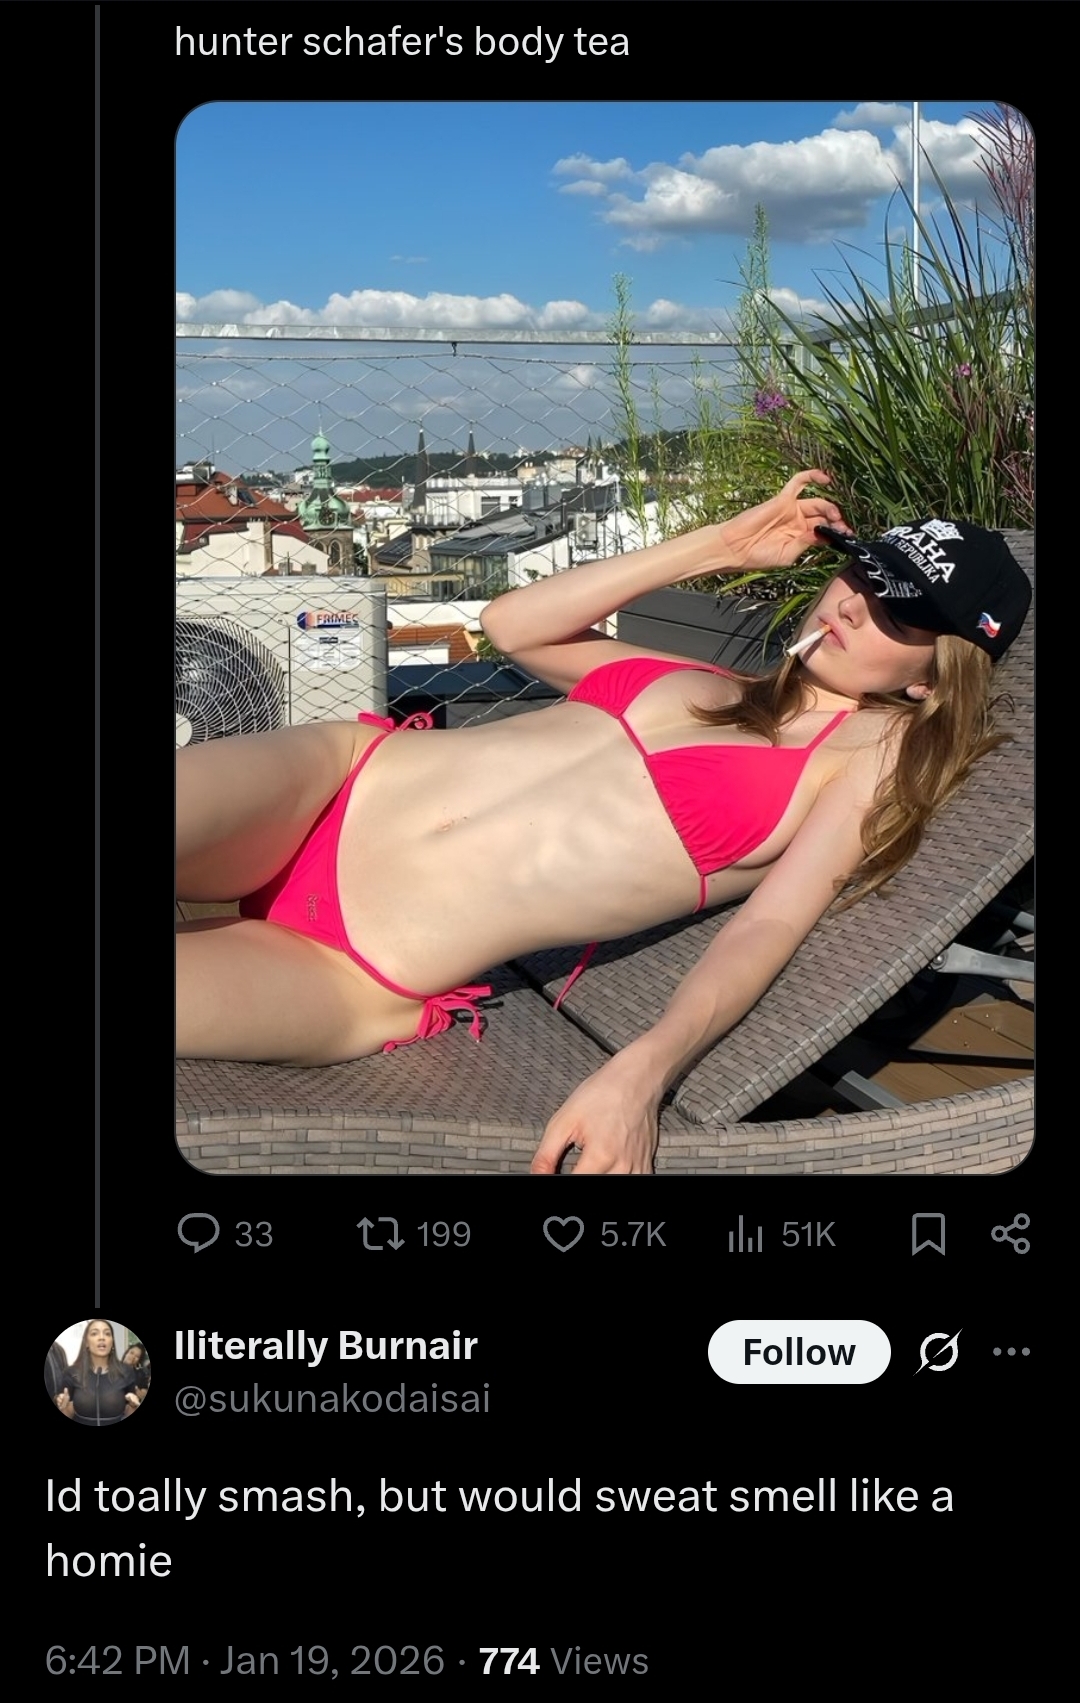Image resolution: width=1080 pixels, height=1703 pixels.
Task: Open the share icon
Action: pyautogui.click(x=1010, y=1234)
